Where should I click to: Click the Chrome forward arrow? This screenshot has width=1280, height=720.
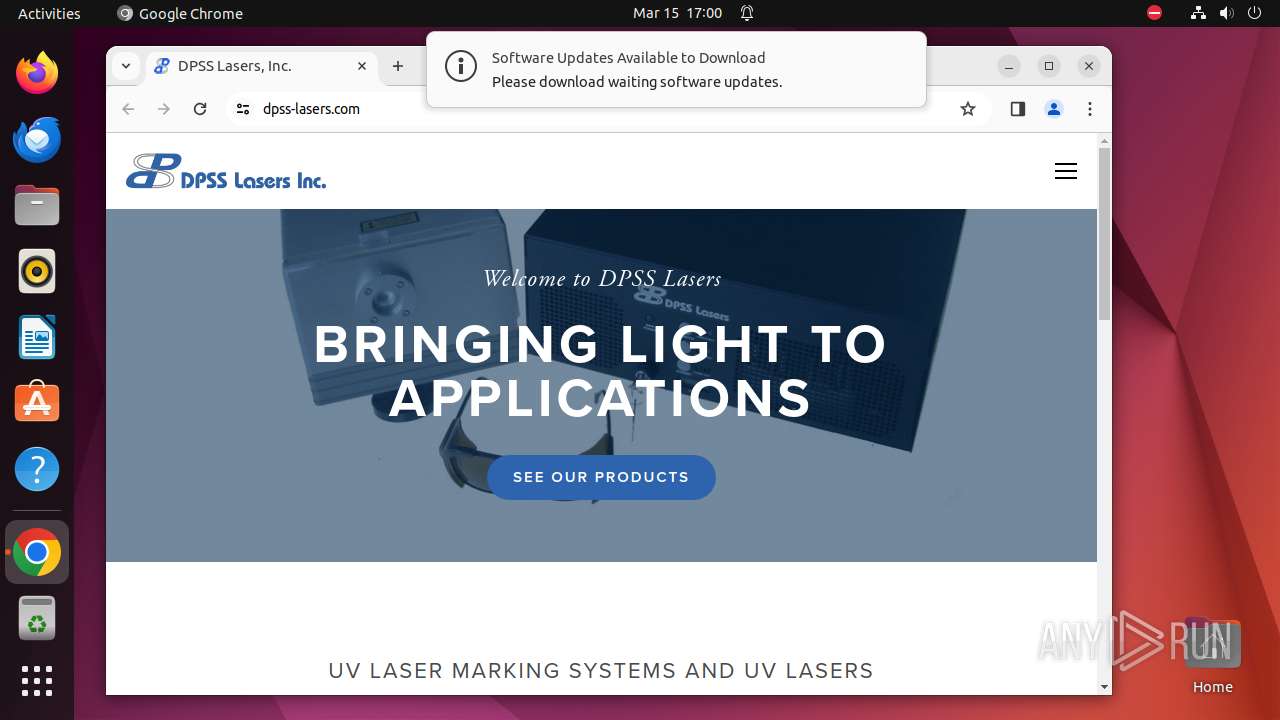(x=164, y=109)
